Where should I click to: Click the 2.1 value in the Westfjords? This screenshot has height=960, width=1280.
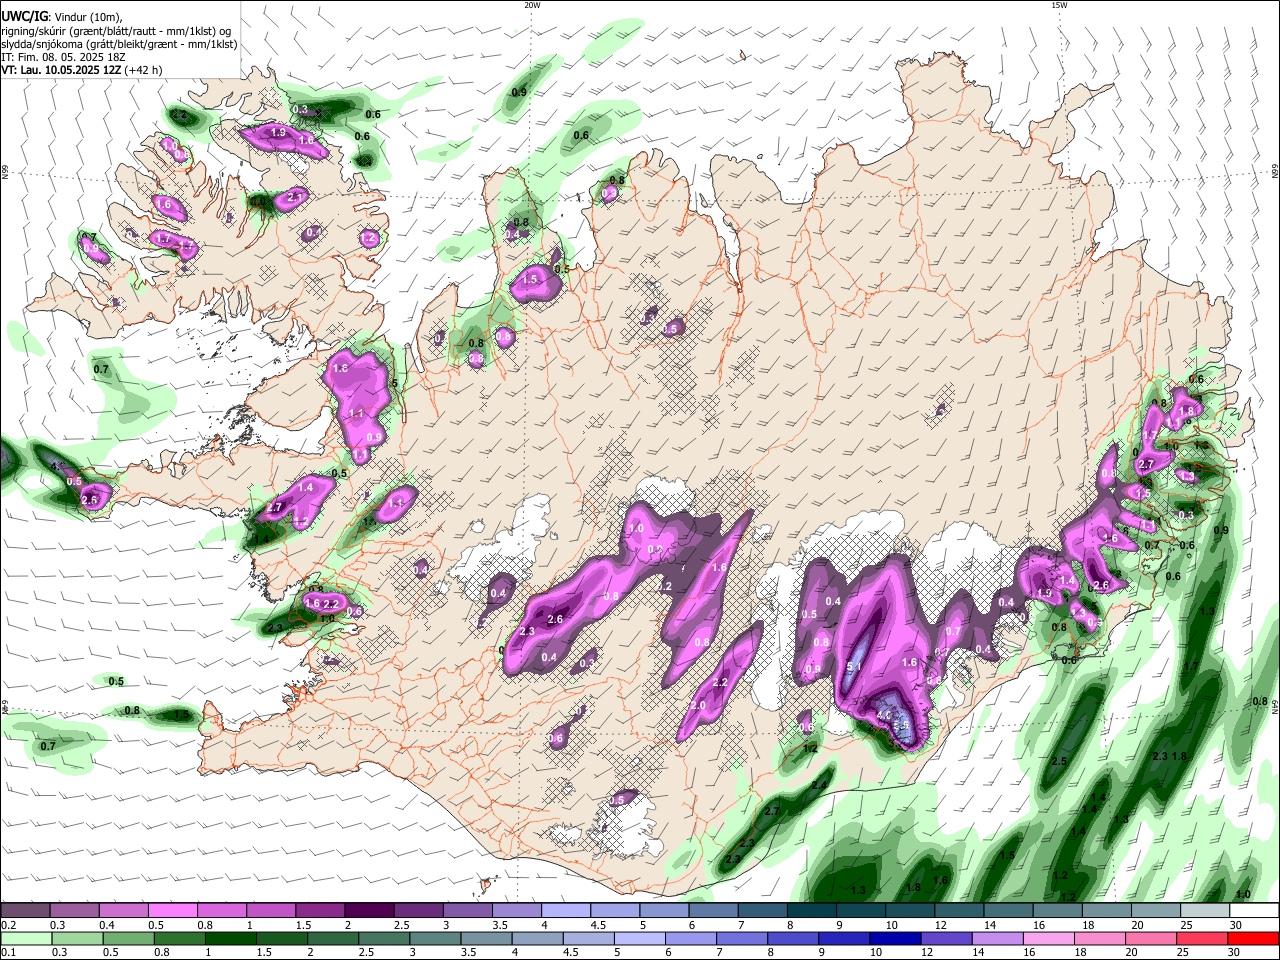(x=295, y=198)
